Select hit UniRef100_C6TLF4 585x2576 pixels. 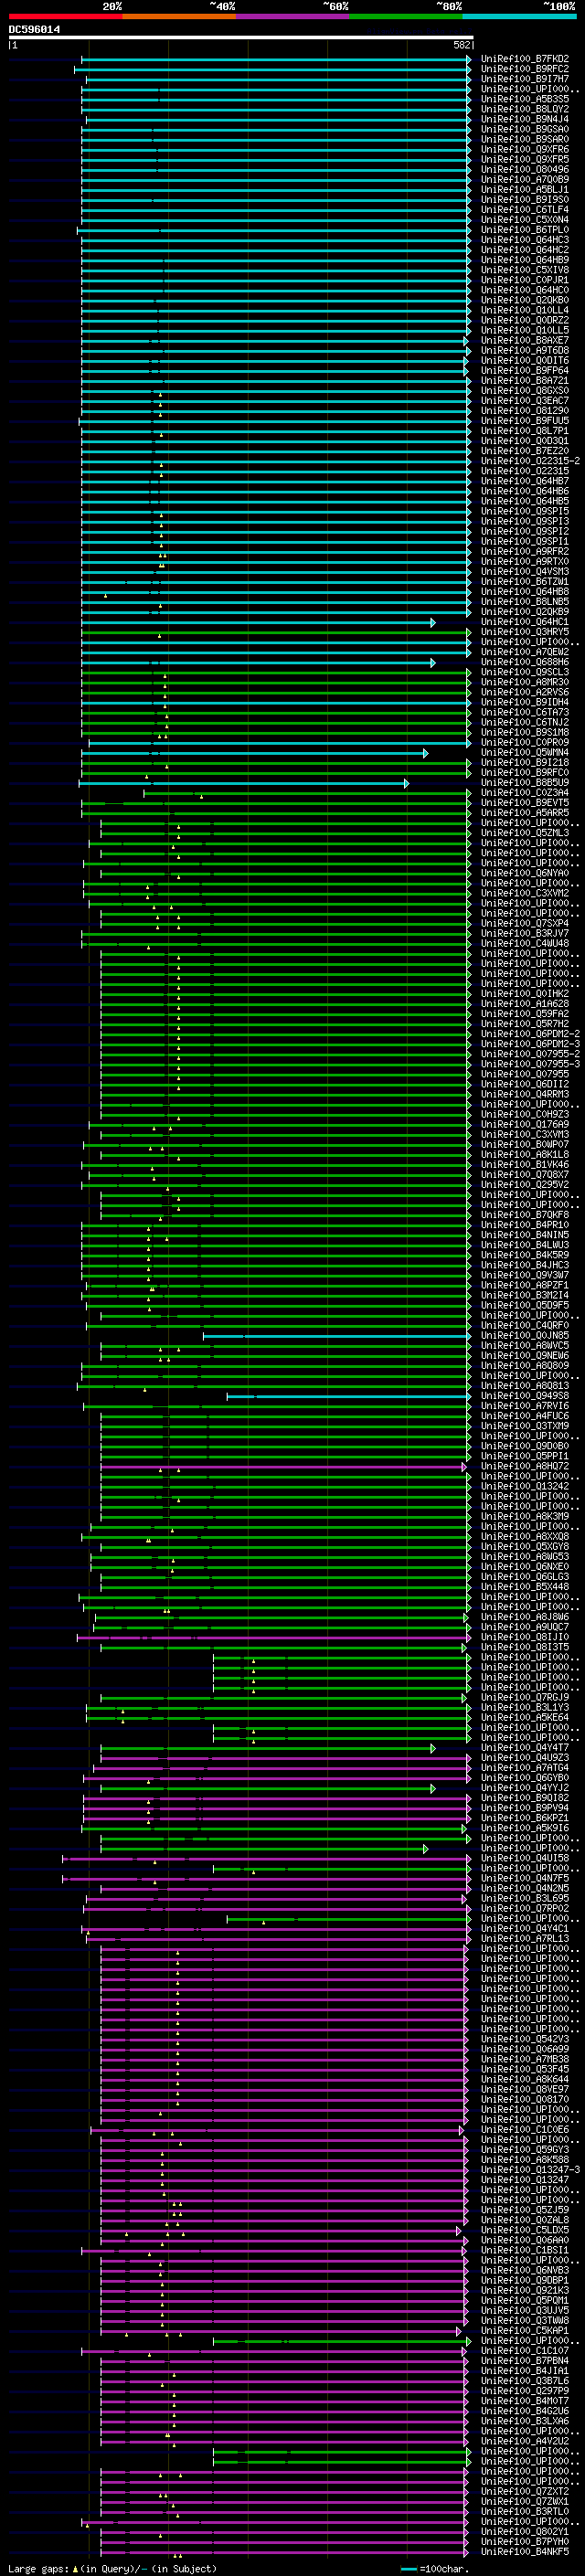[525, 210]
